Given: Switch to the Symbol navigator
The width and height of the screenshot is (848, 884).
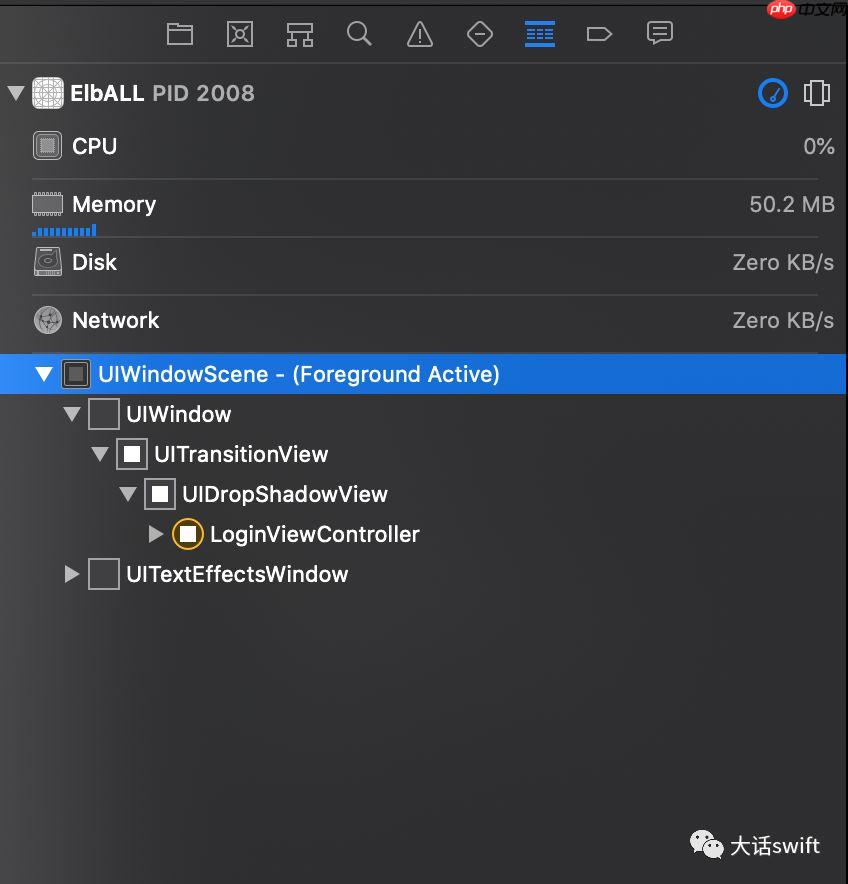Looking at the screenshot, I should coord(300,34).
